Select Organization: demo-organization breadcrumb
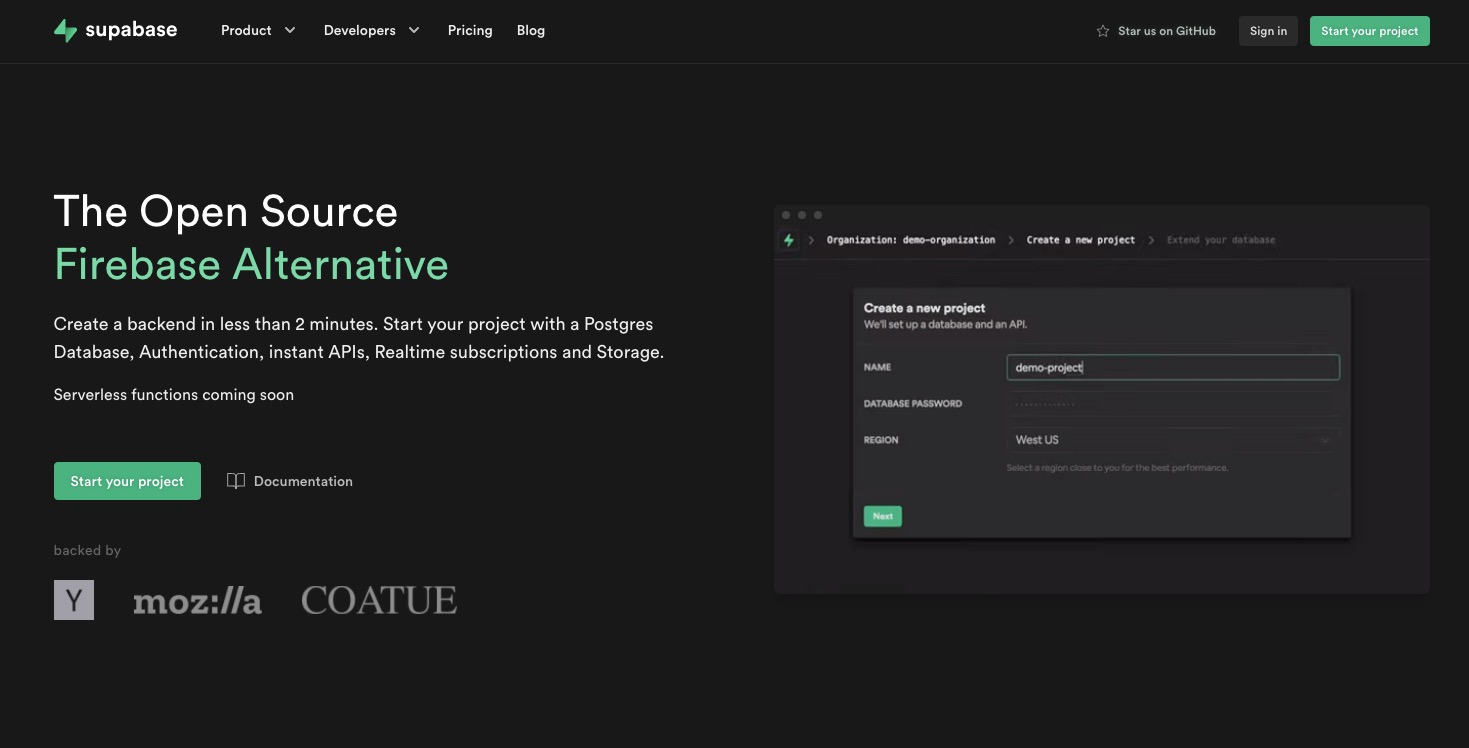Viewport: 1469px width, 748px height. click(911, 240)
